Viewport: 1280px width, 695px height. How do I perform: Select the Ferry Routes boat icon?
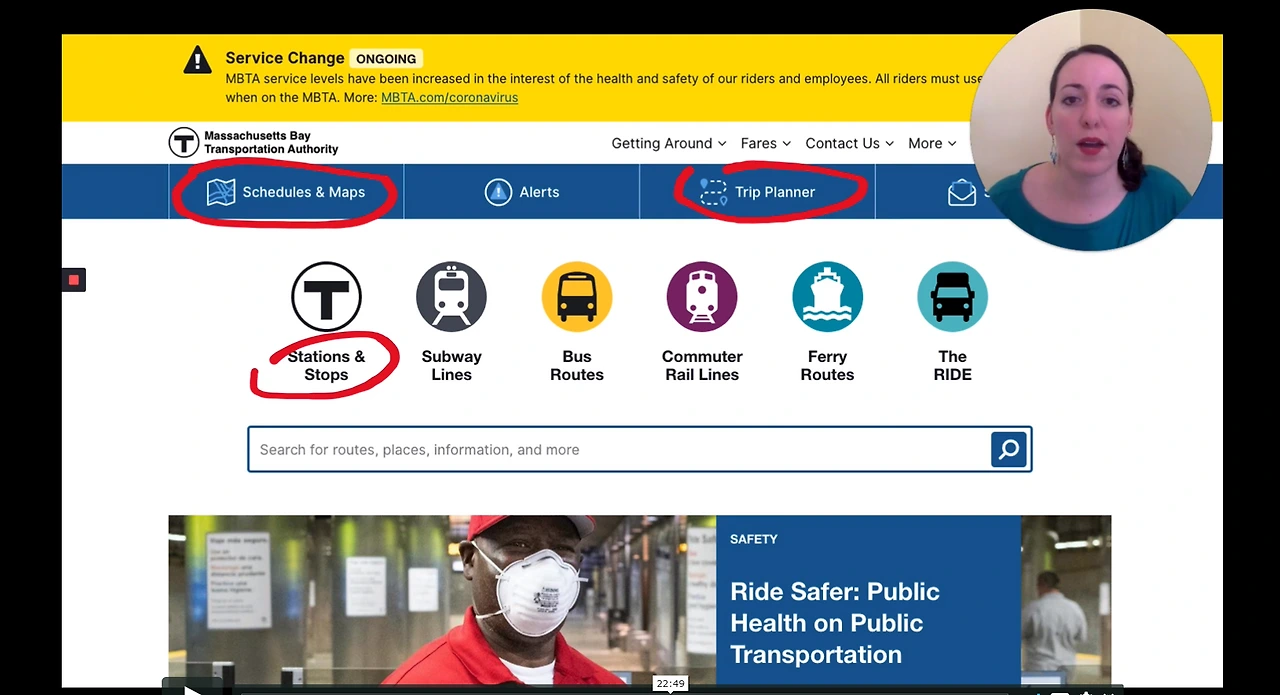coord(827,296)
